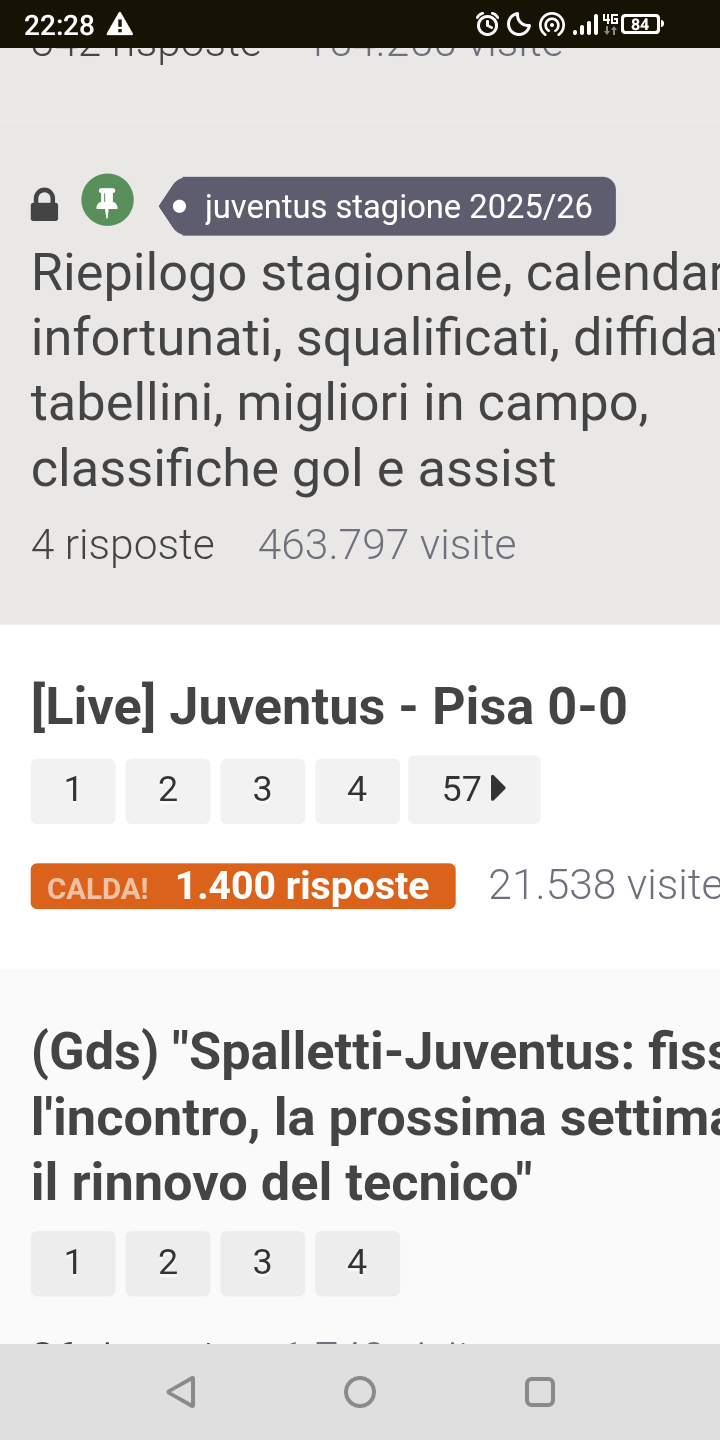Tap the battery indicator in status bar
Viewport: 720px width, 1440px height.
pyautogui.click(x=642, y=24)
